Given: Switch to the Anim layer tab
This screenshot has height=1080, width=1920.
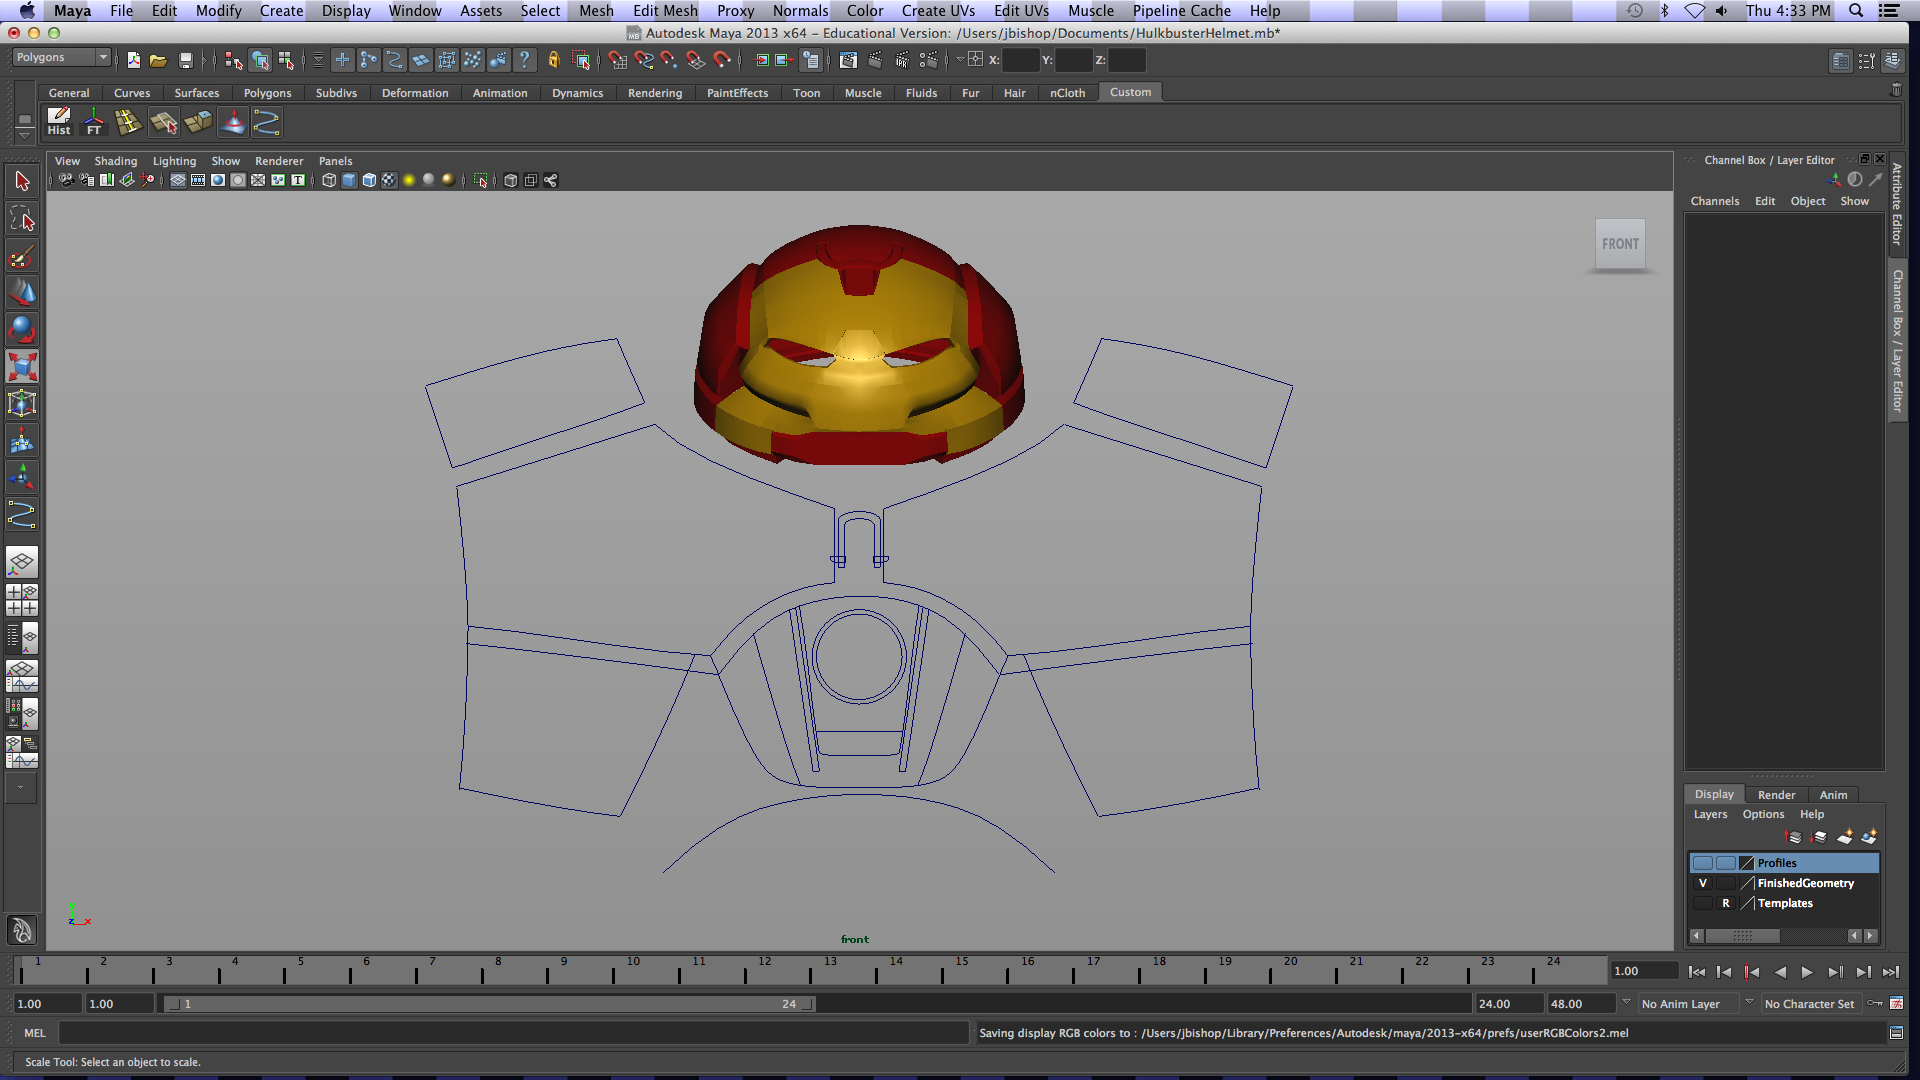Looking at the screenshot, I should (1833, 795).
